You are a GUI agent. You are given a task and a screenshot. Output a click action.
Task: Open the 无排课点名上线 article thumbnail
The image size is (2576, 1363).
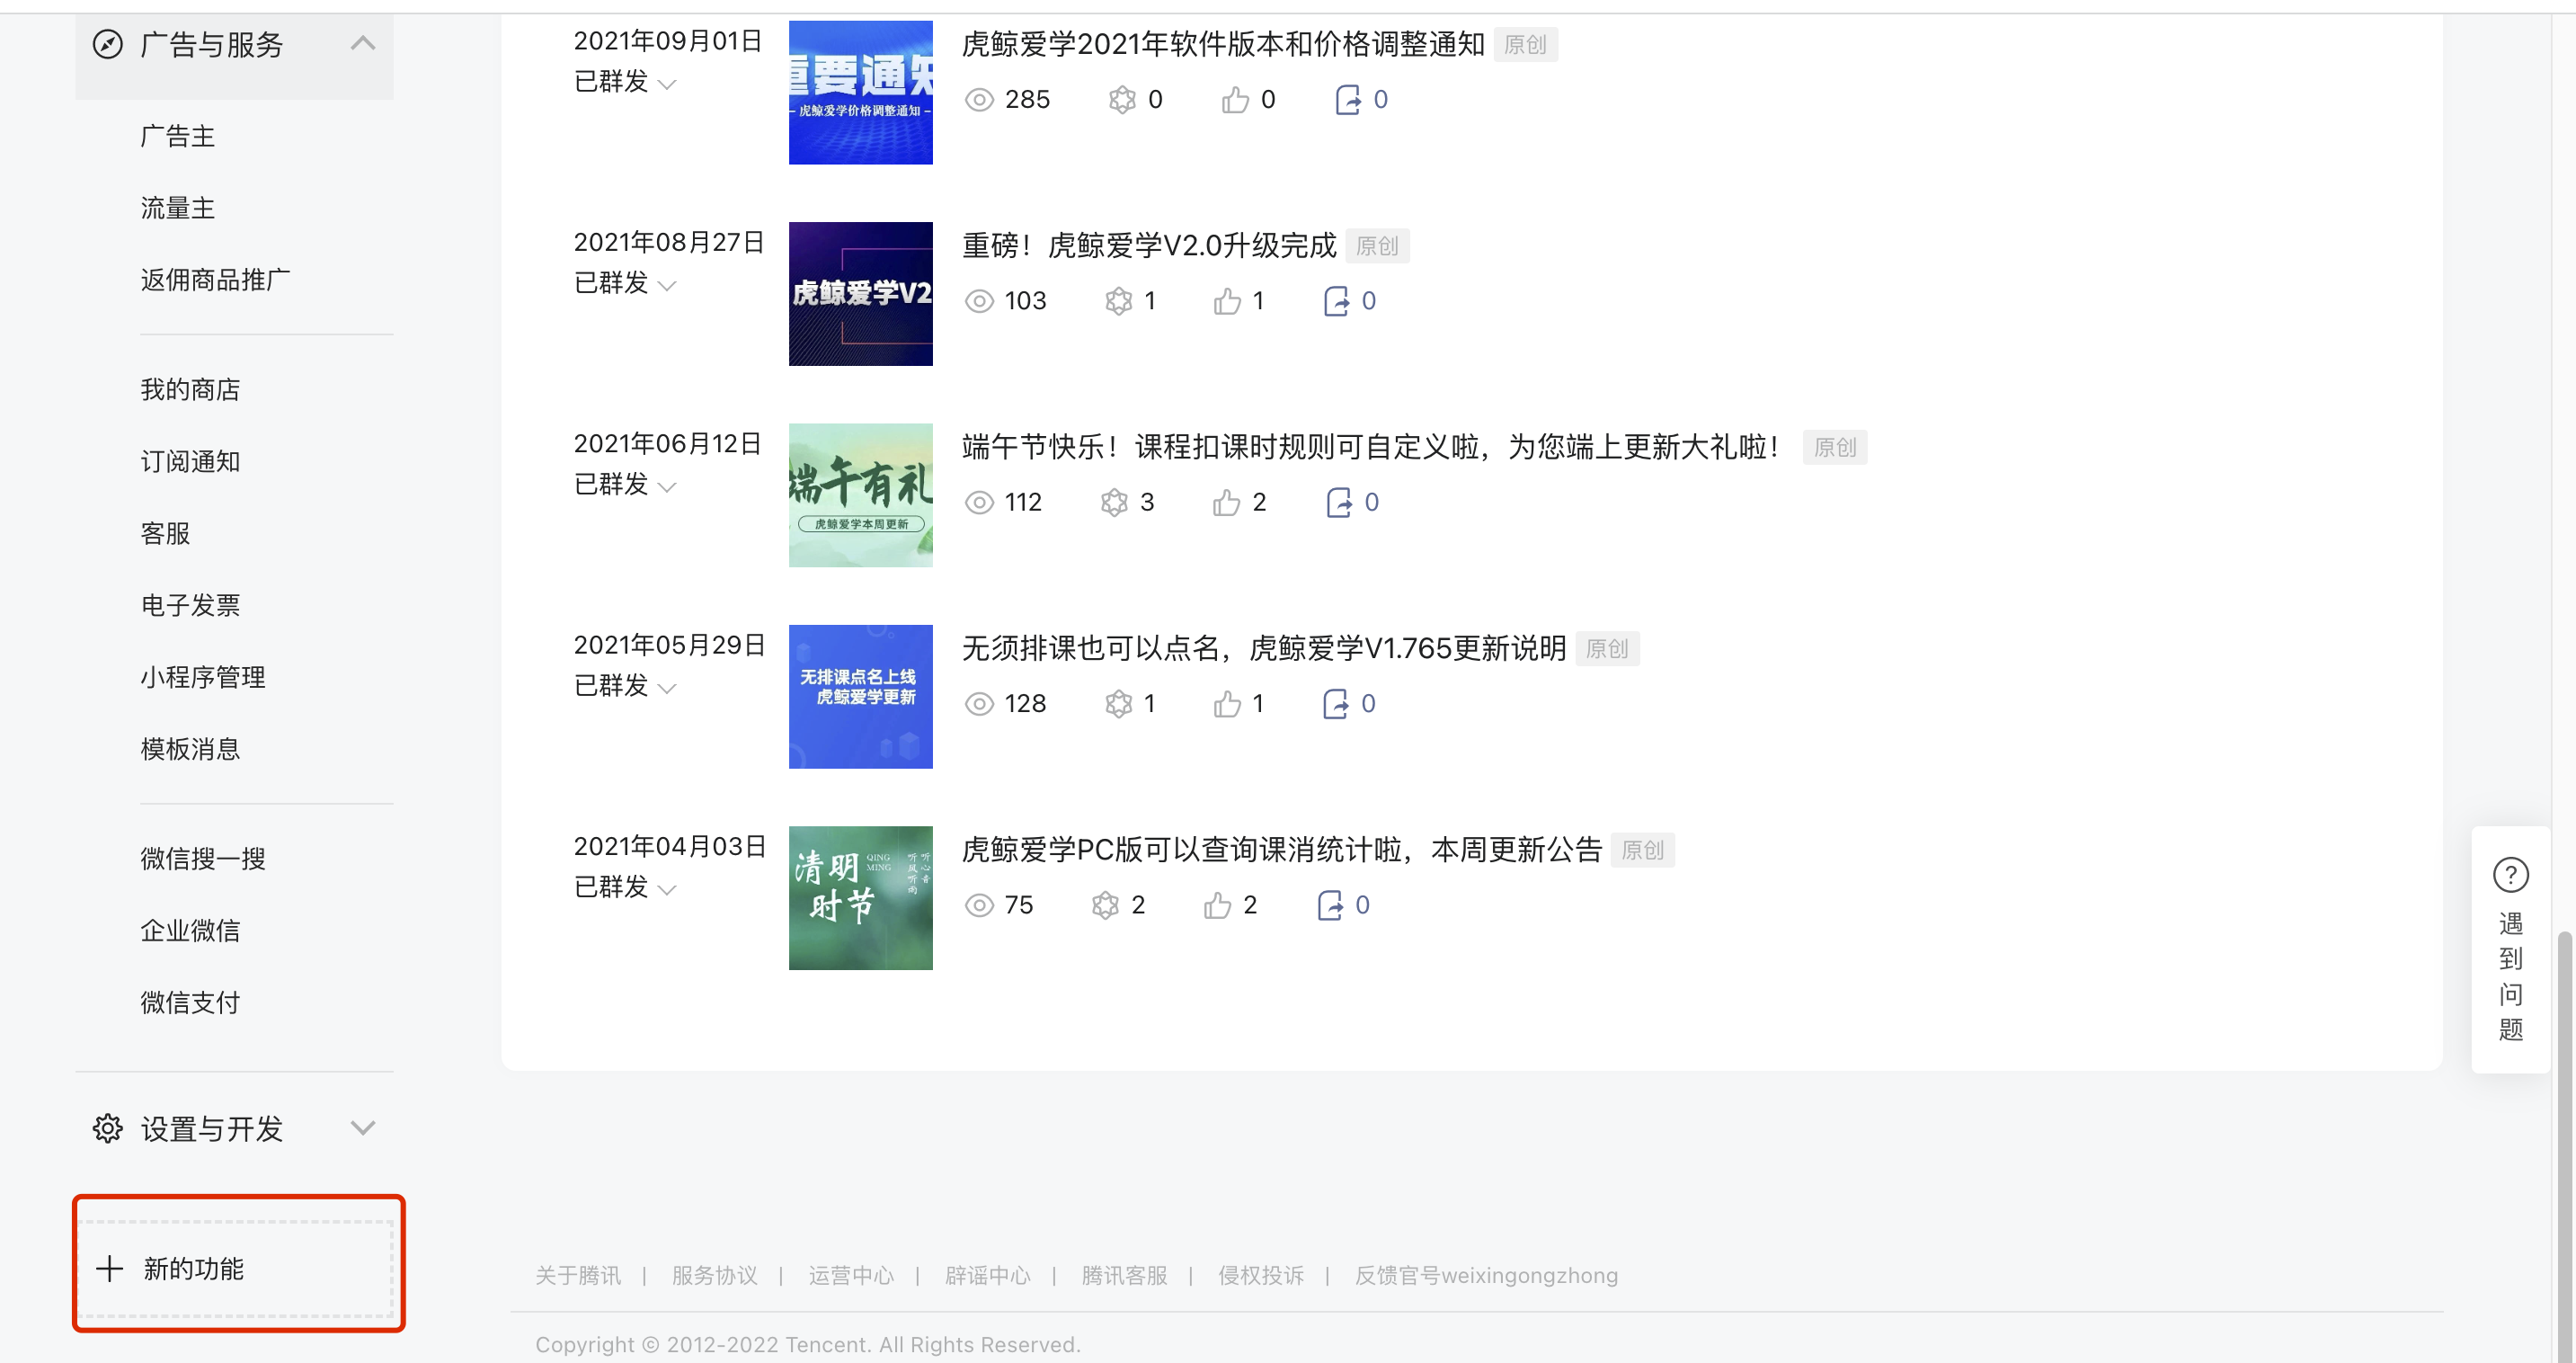[x=861, y=697]
